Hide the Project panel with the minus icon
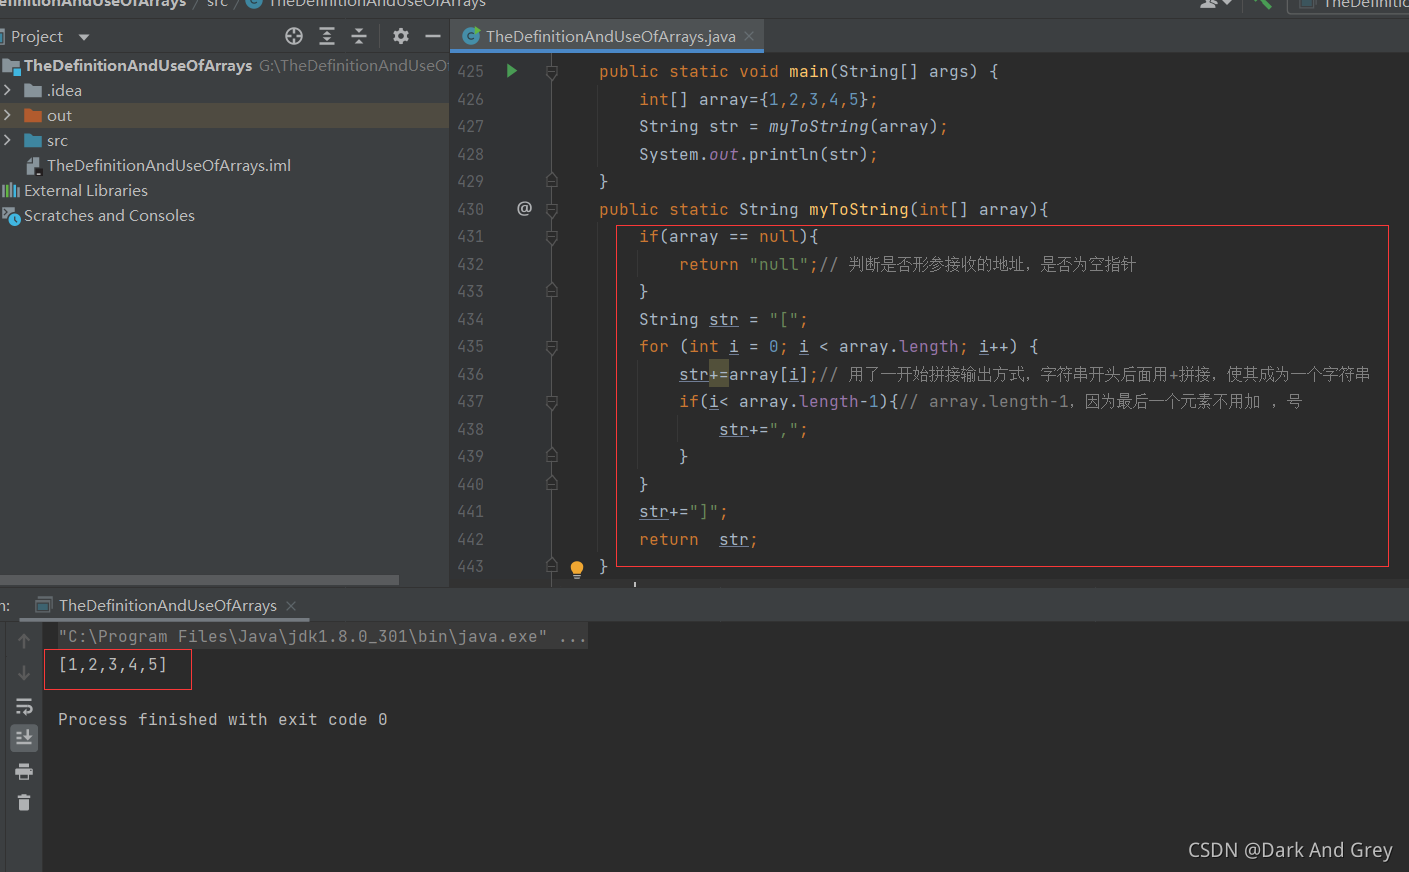 (433, 36)
